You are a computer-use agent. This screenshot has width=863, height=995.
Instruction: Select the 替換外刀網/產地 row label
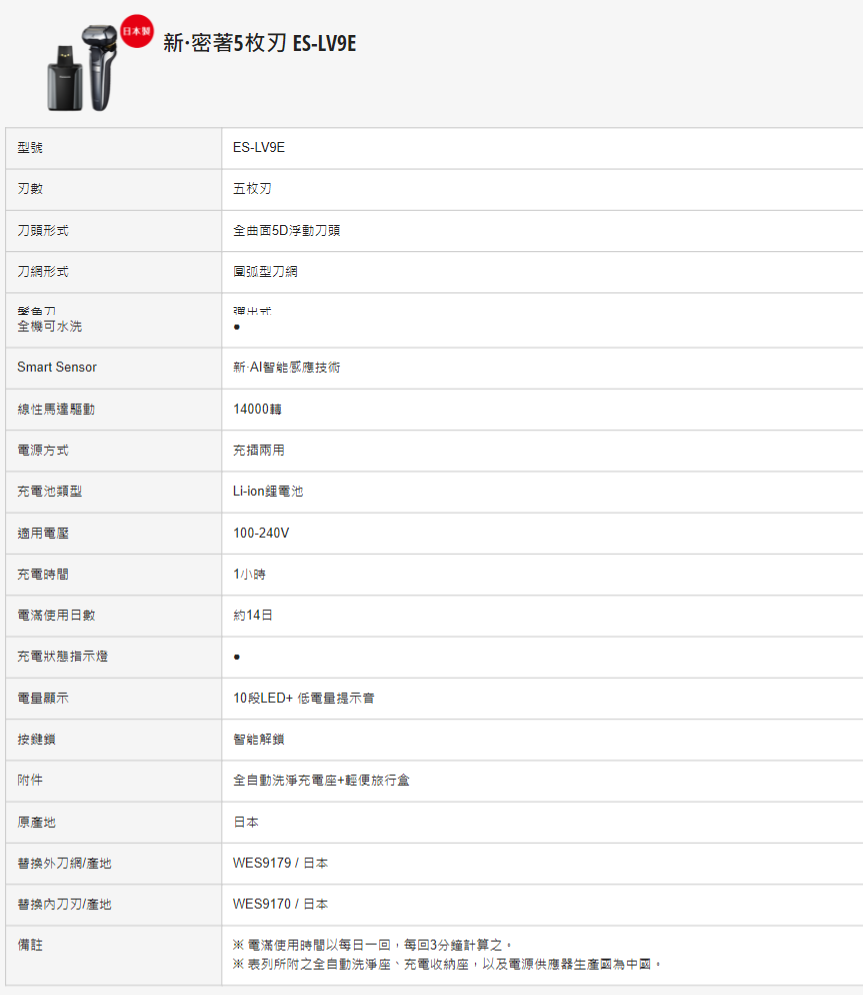pyautogui.click(x=64, y=863)
